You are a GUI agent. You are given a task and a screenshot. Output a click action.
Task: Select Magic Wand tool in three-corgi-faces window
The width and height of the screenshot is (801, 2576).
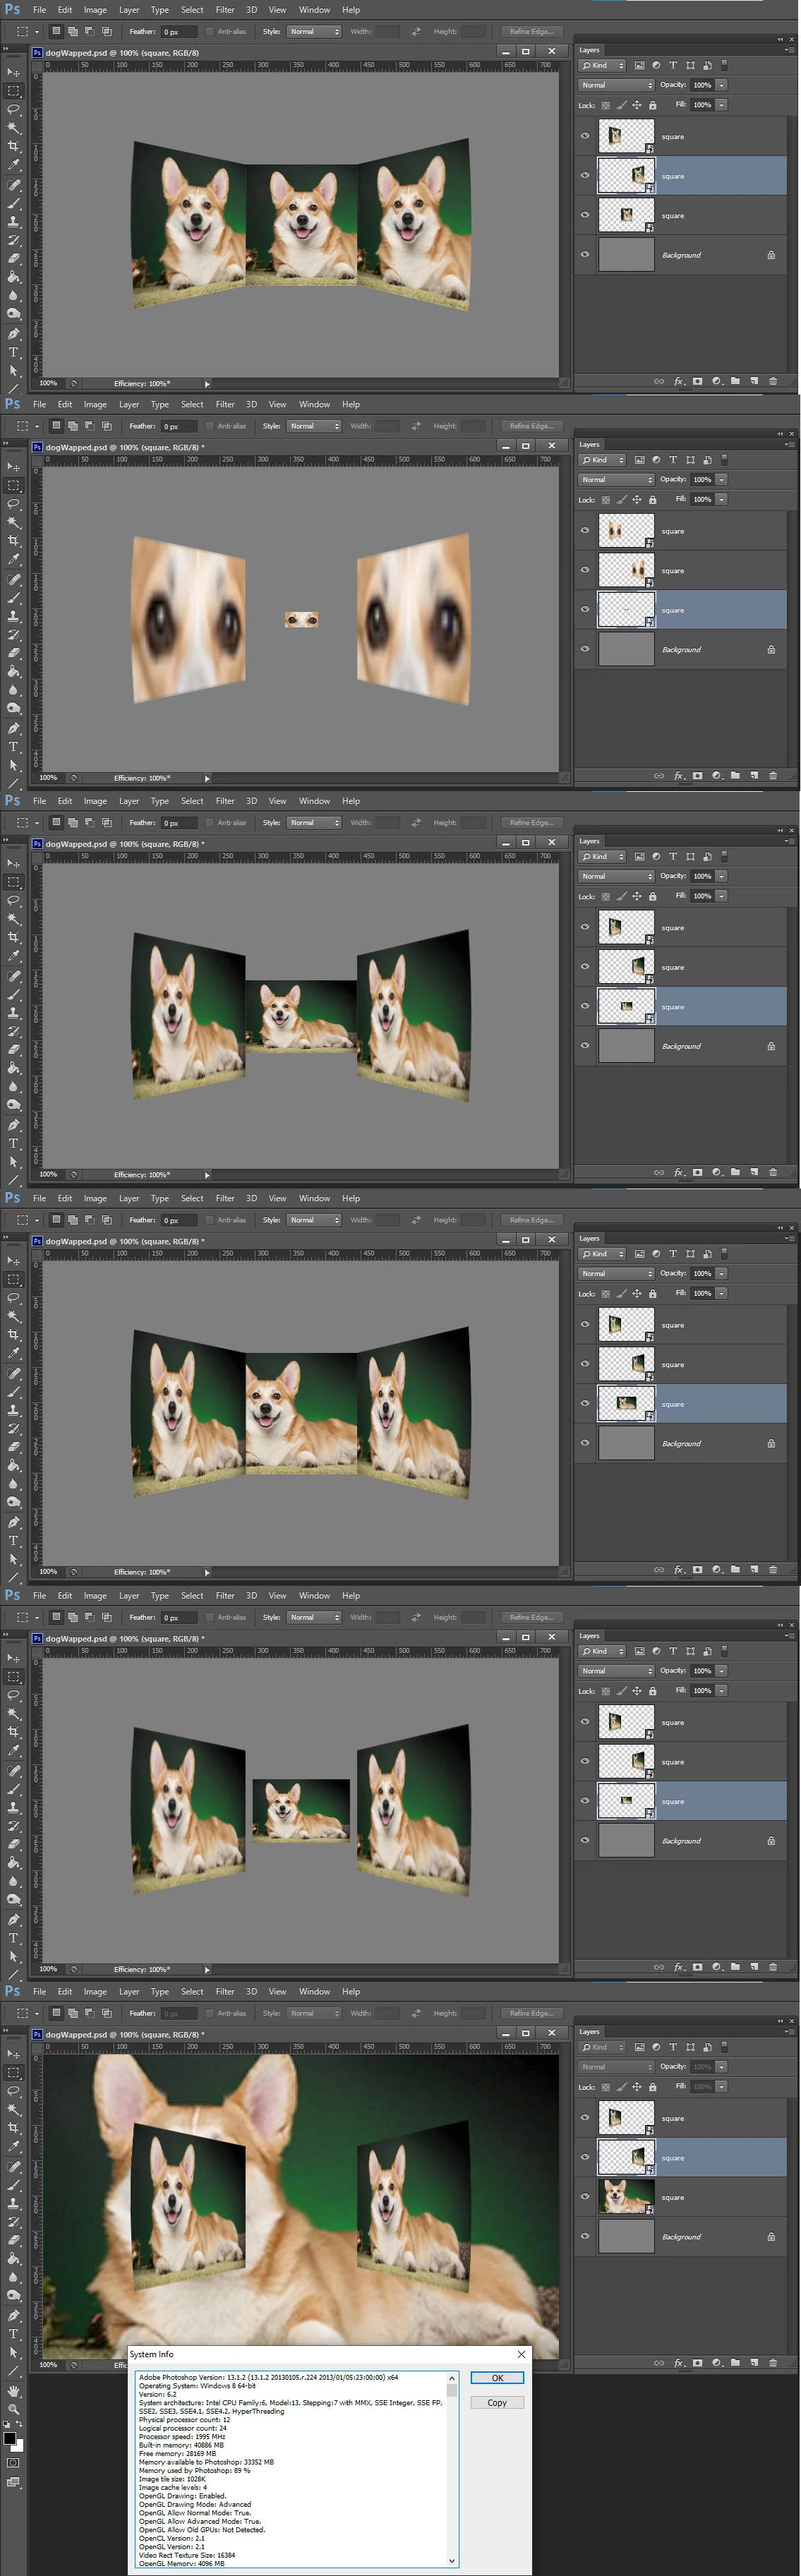click(13, 128)
